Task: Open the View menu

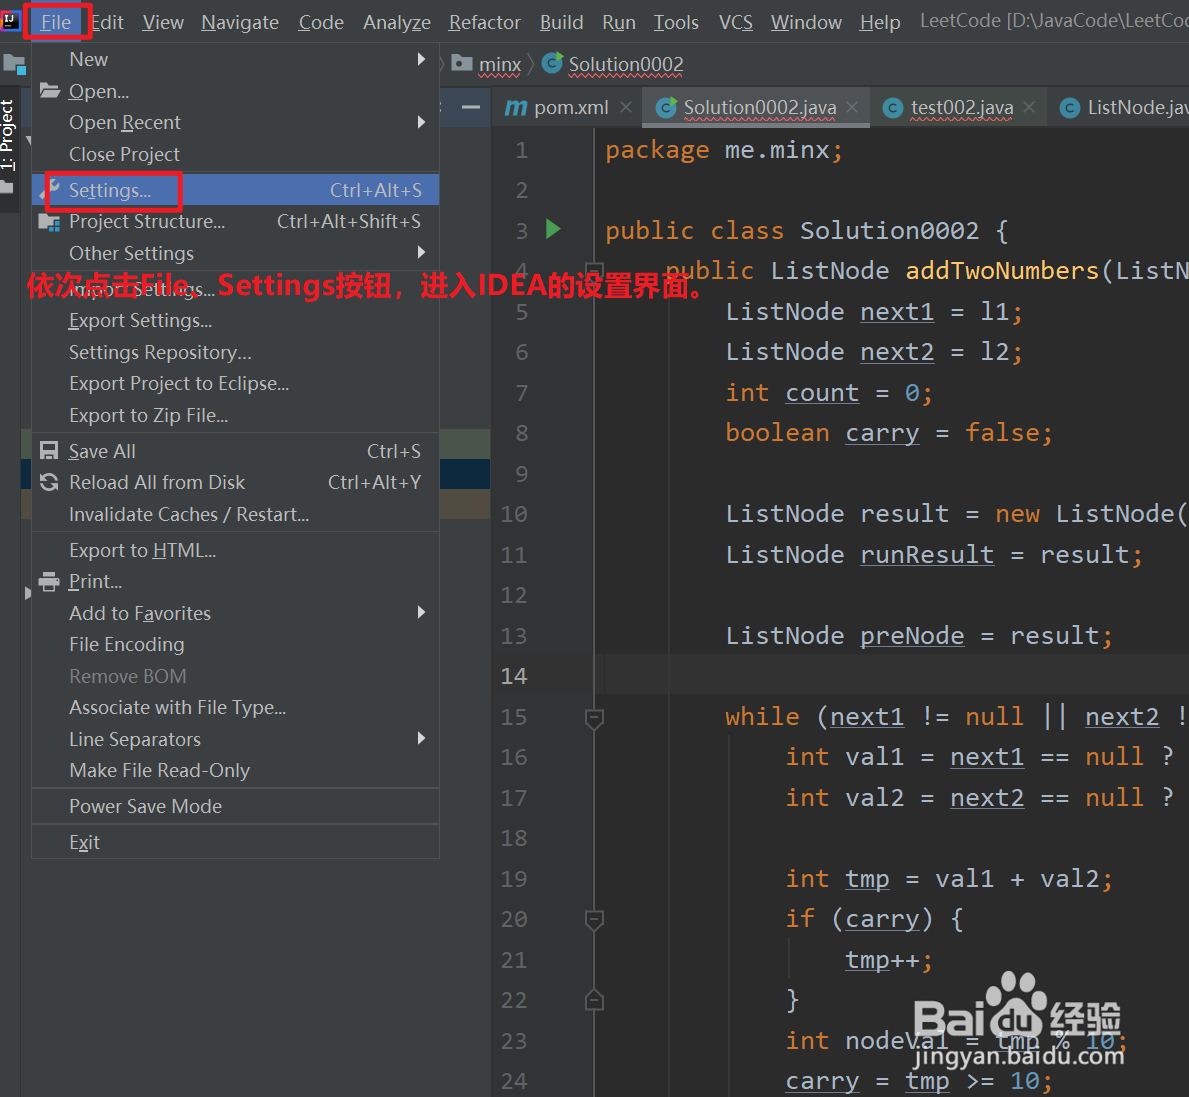Action: 163,22
